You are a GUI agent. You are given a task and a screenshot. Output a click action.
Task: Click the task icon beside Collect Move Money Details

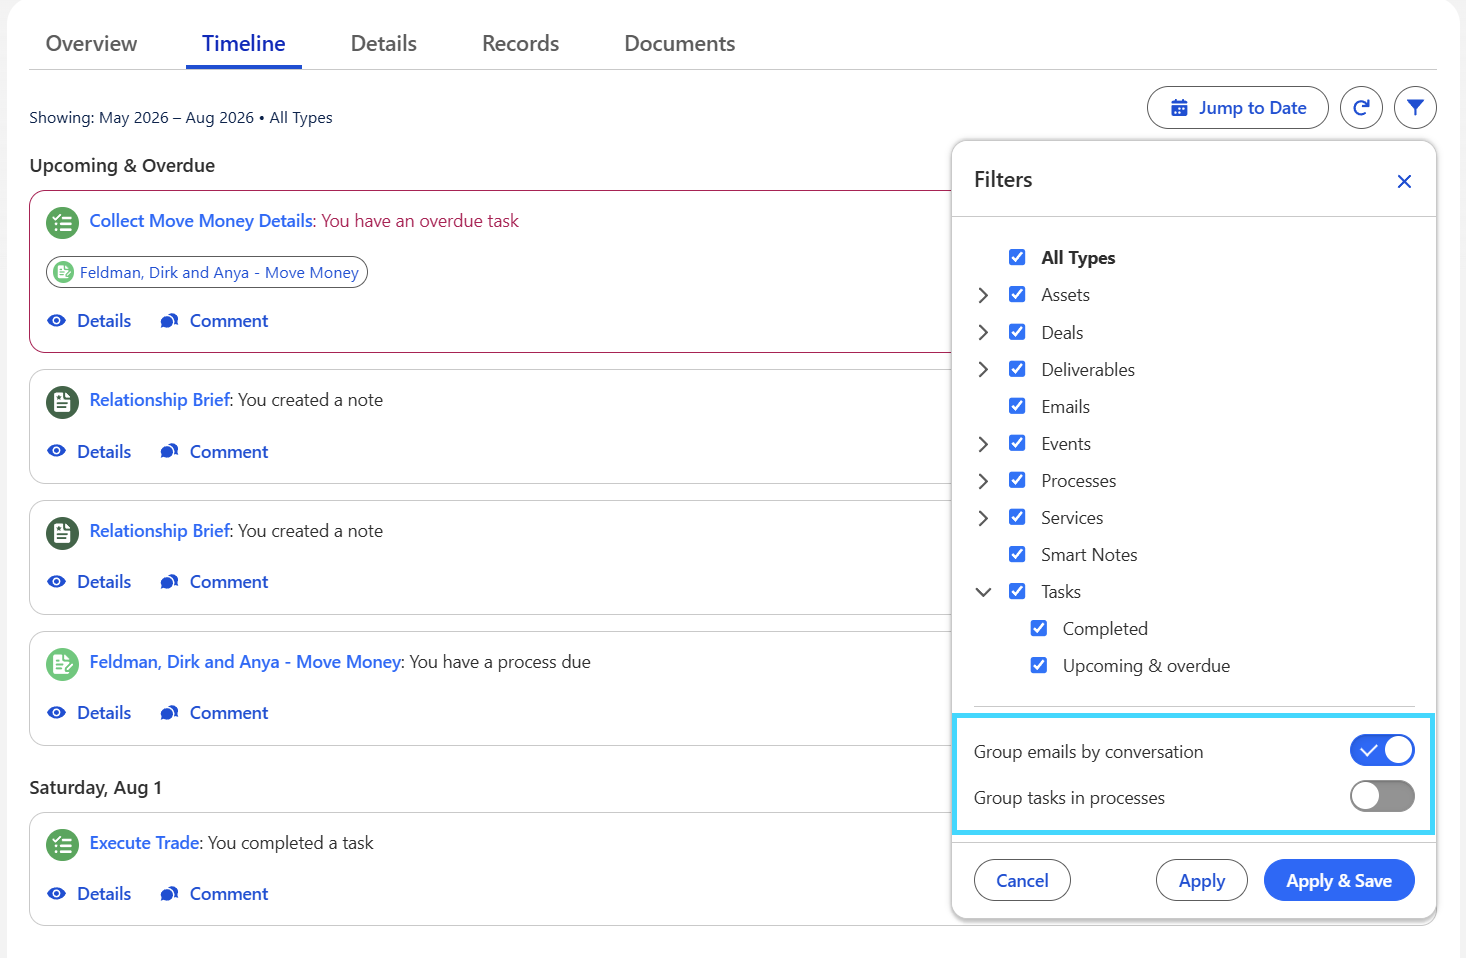pos(62,223)
